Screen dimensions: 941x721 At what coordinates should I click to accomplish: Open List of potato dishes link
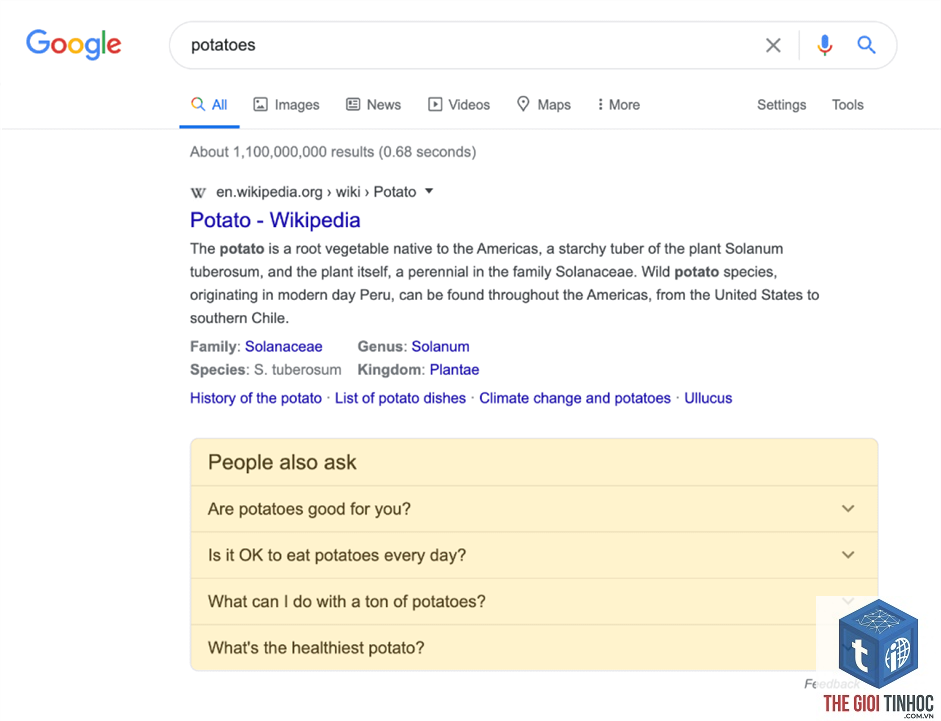[x=400, y=398]
